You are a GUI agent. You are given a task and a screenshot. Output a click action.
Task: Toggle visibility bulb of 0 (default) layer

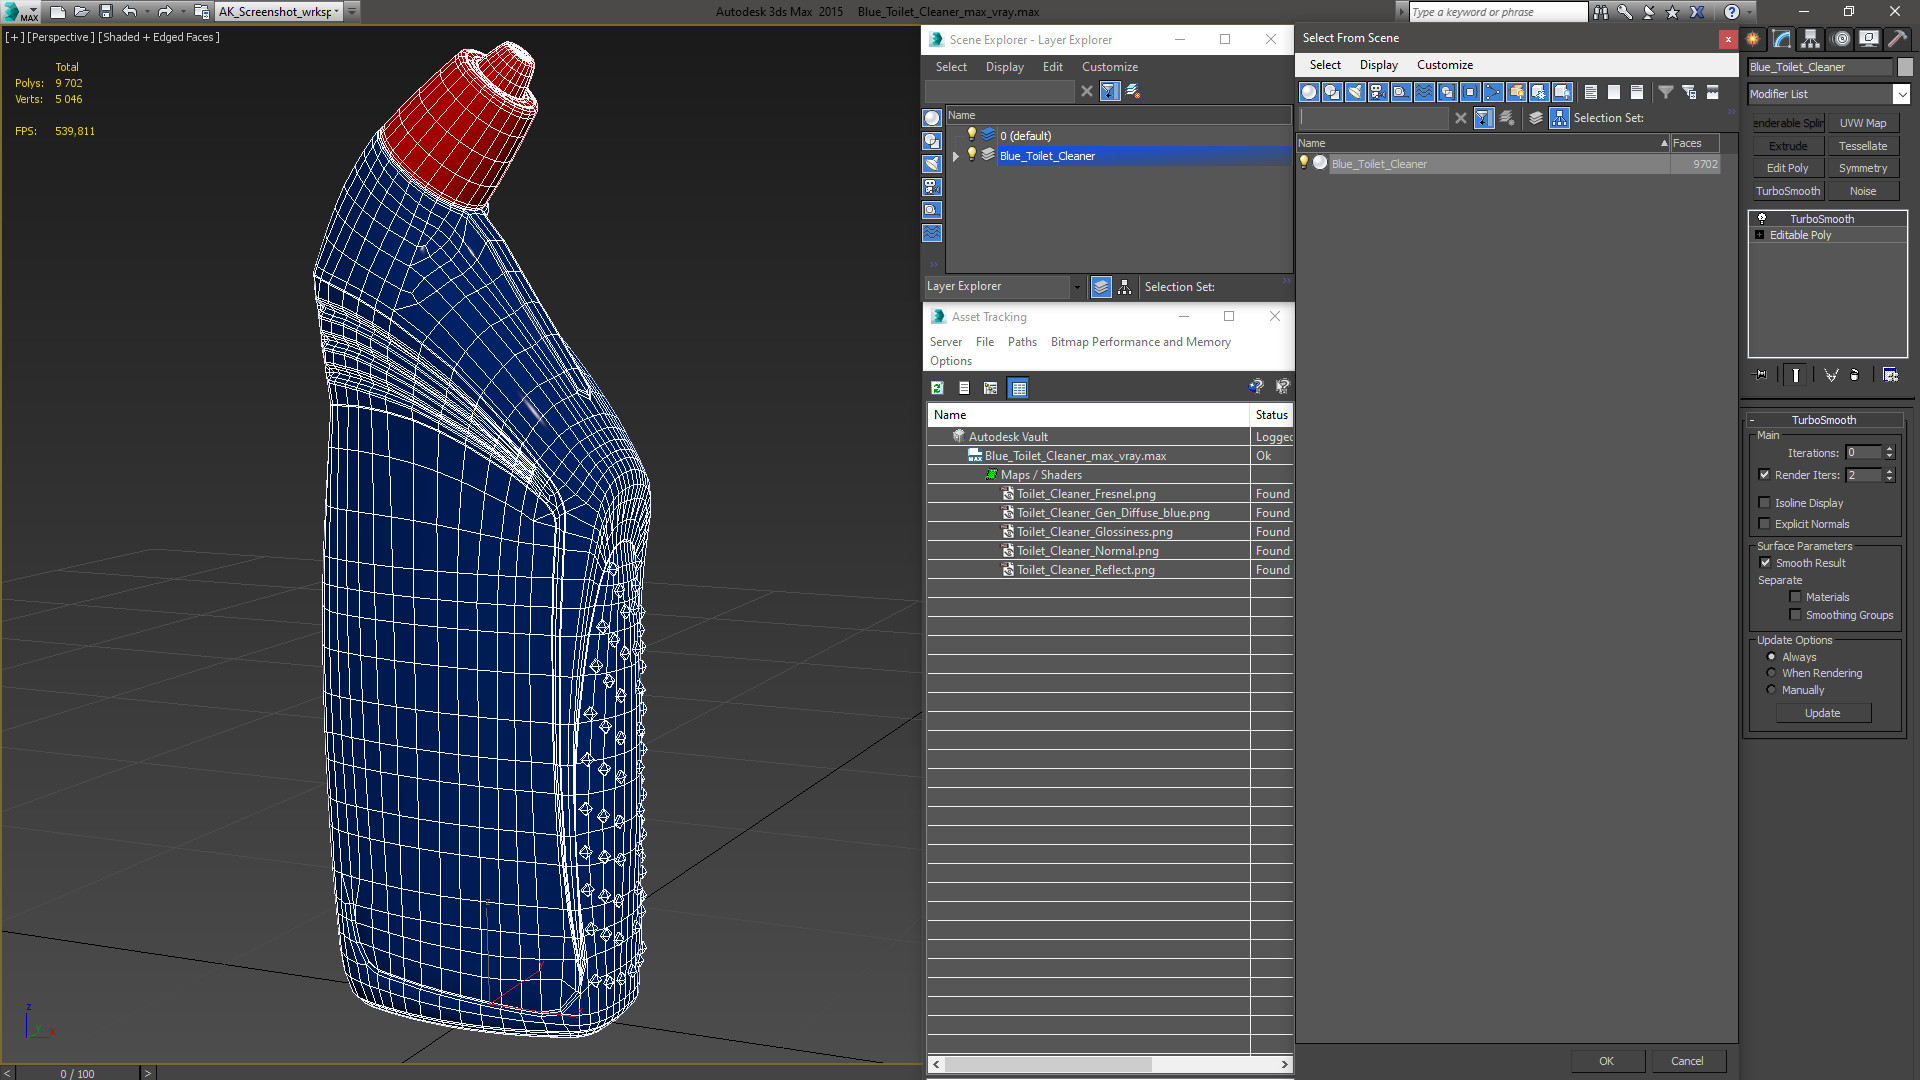click(x=971, y=135)
